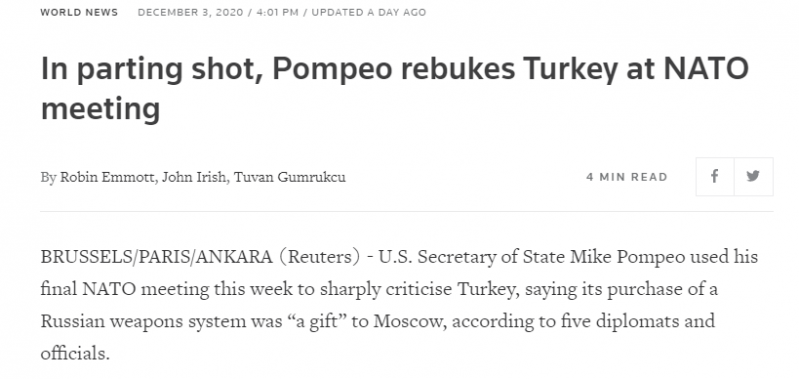799x379 pixels.
Task: Share the article via Twitter bird icon
Action: click(x=754, y=177)
